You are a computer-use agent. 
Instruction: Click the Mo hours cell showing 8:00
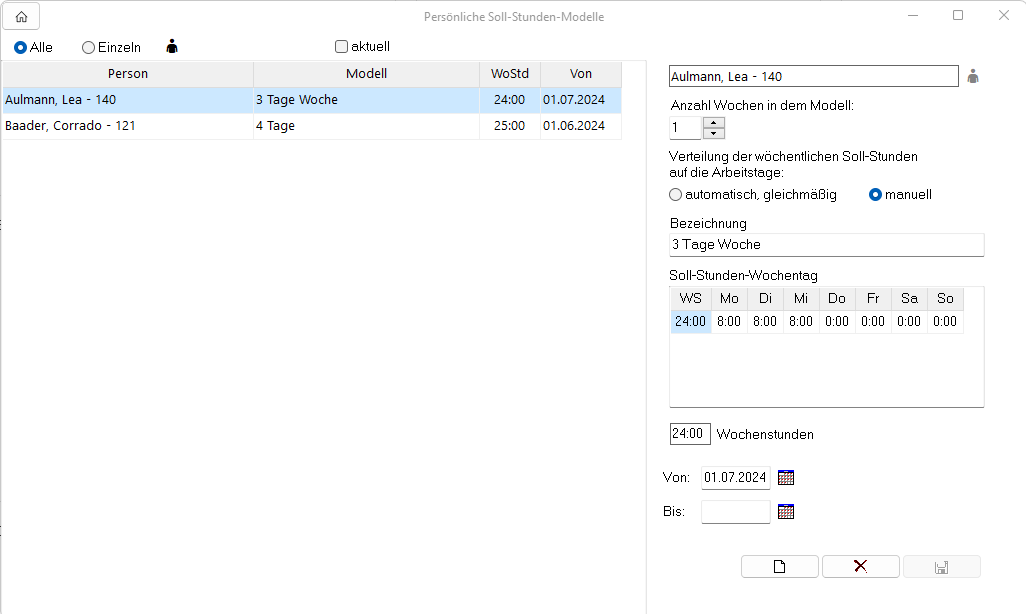pos(729,322)
